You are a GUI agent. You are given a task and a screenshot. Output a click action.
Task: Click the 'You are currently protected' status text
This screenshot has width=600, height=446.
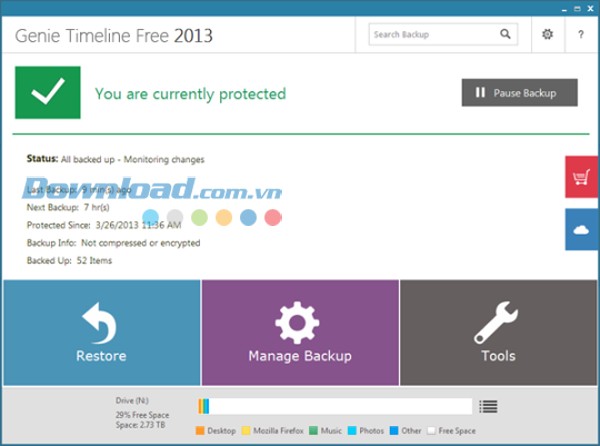click(x=190, y=94)
